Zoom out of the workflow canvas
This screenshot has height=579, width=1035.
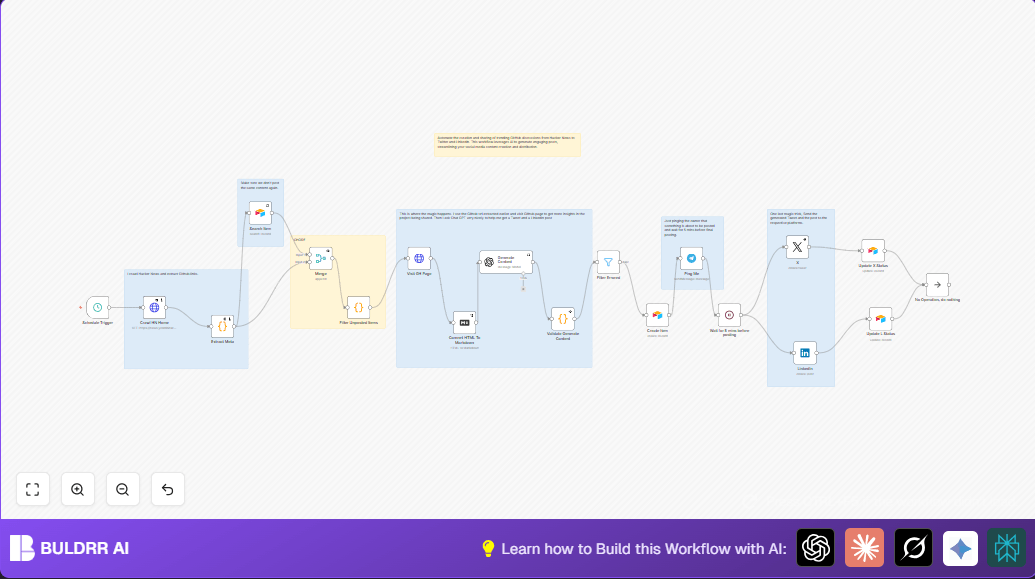tap(123, 489)
